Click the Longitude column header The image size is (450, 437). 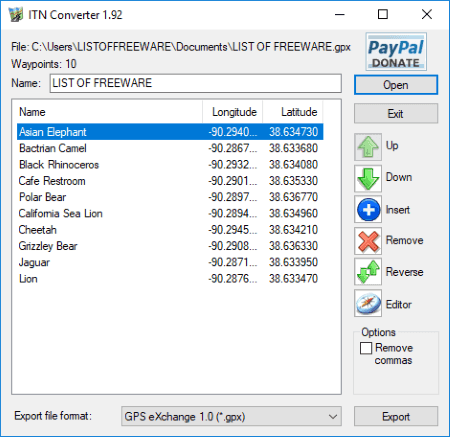click(x=232, y=112)
